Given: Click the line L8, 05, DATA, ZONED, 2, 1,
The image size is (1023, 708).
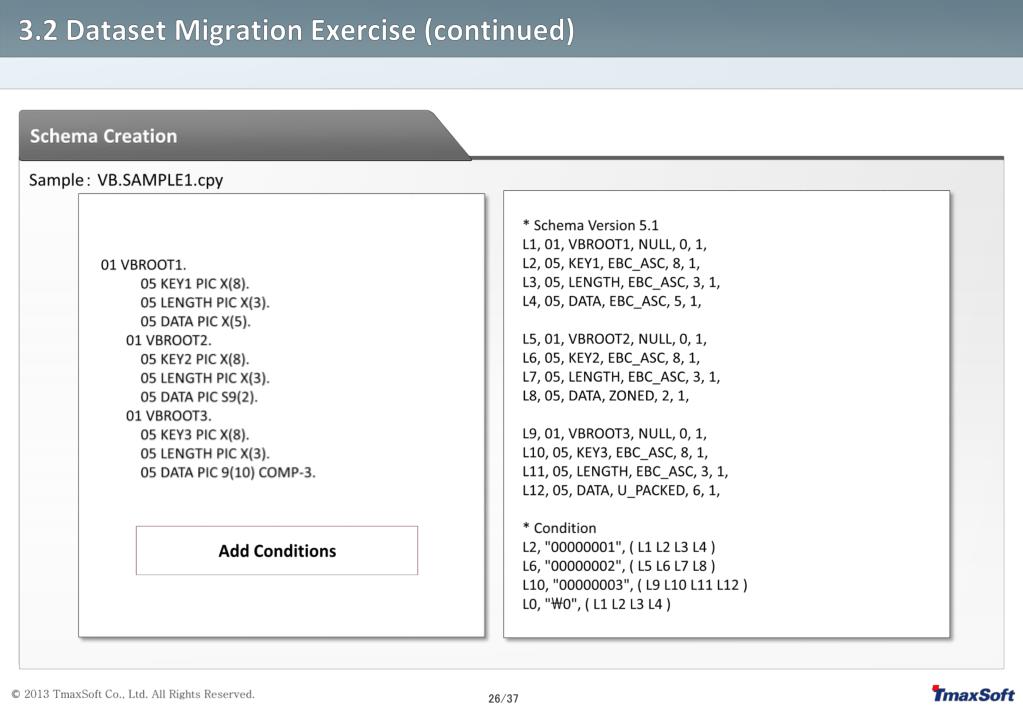Looking at the screenshot, I should pyautogui.click(x=605, y=396).
